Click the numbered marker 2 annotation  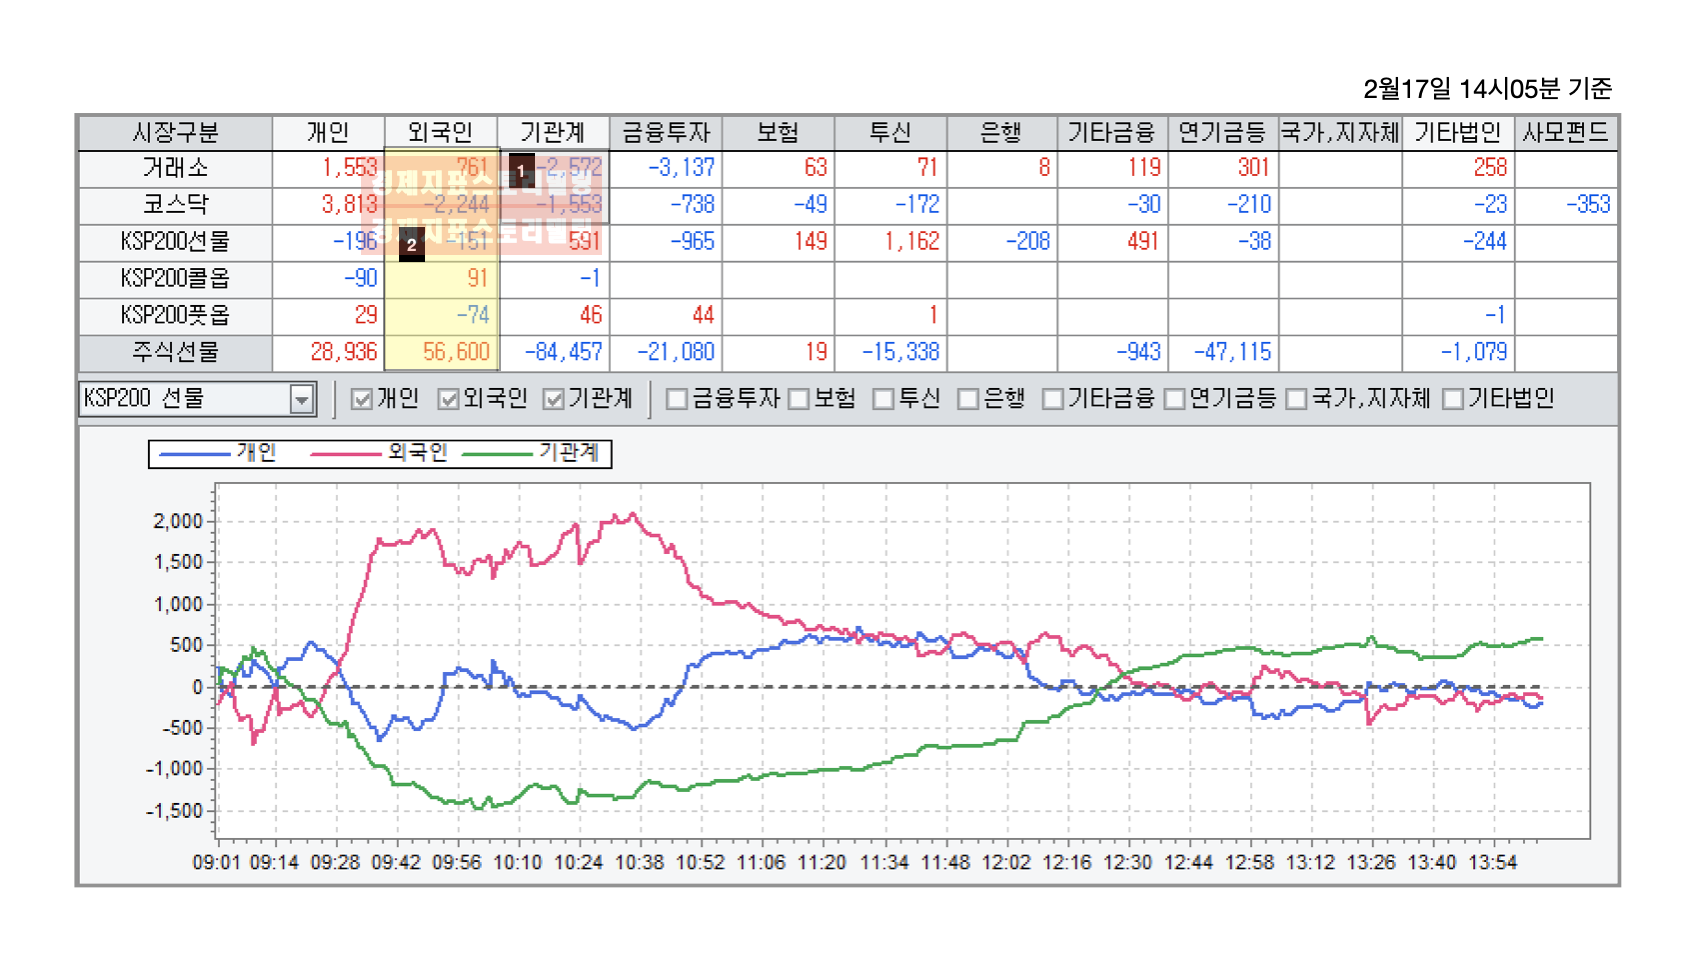click(x=413, y=243)
